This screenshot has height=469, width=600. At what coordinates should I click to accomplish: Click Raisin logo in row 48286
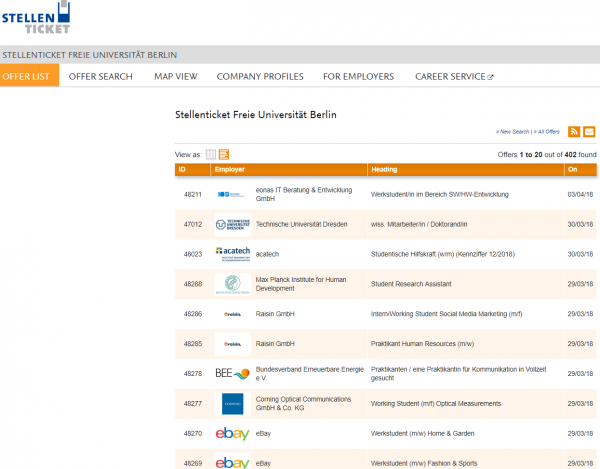(x=233, y=314)
